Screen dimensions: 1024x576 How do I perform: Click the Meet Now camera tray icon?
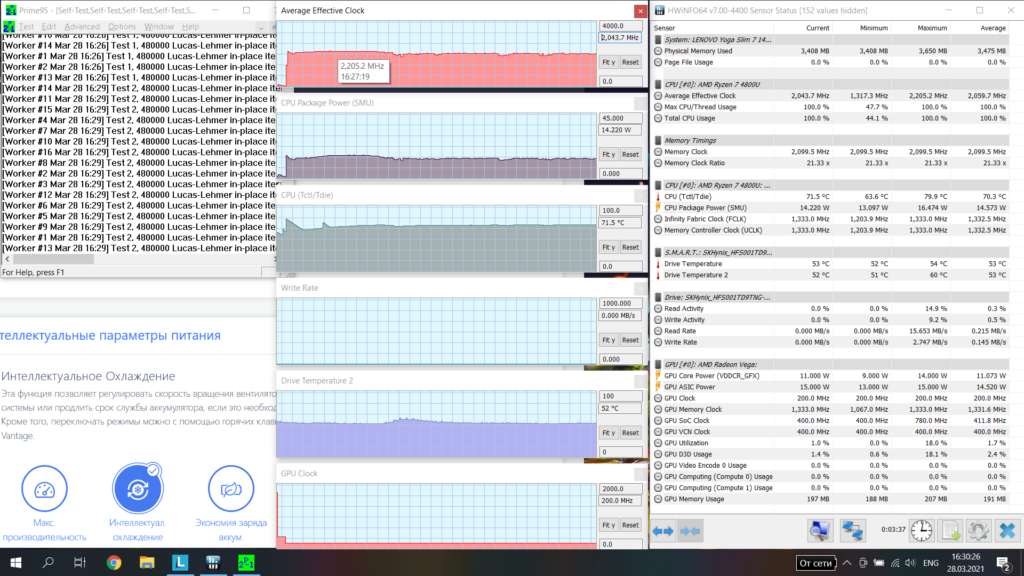863,563
